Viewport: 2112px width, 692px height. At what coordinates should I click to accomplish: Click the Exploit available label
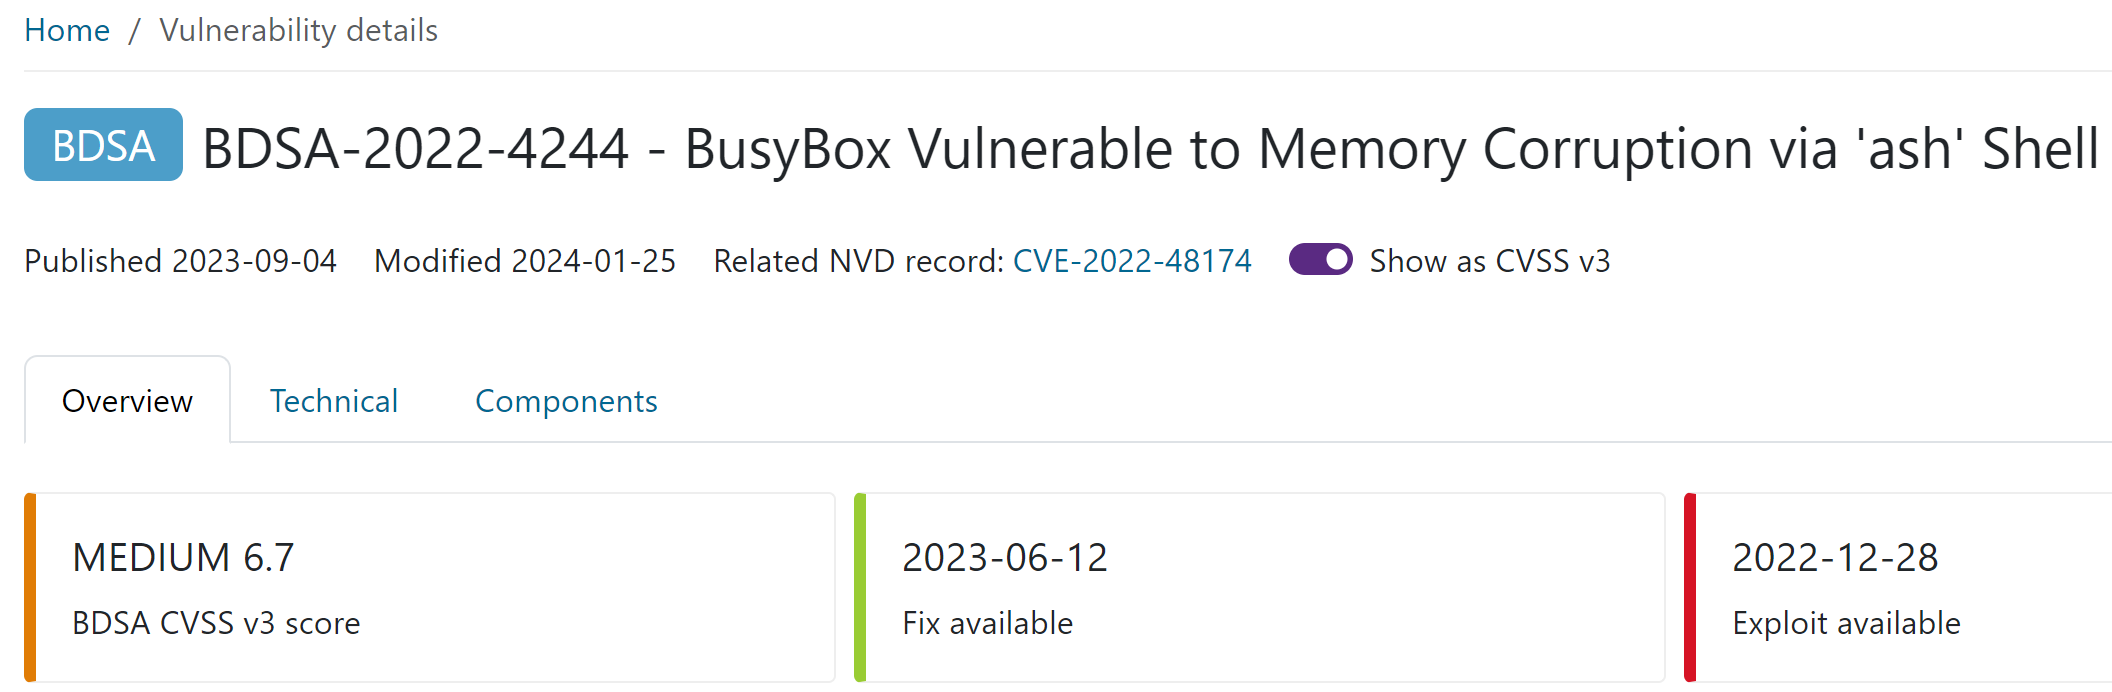pos(1846,623)
